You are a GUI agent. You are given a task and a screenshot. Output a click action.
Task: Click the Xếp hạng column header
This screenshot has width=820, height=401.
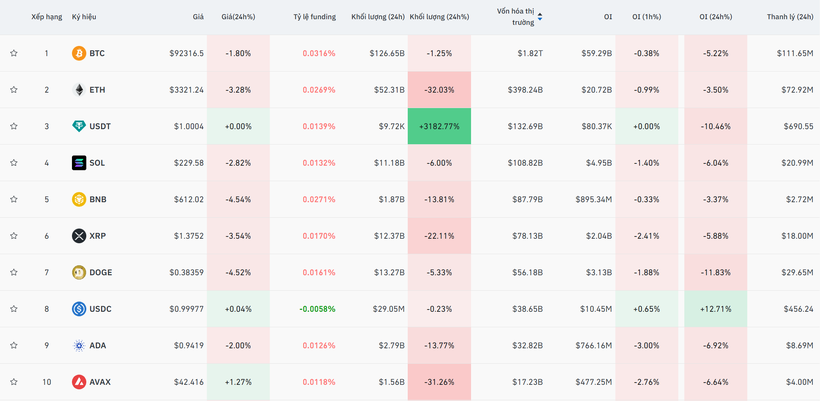tap(46, 17)
